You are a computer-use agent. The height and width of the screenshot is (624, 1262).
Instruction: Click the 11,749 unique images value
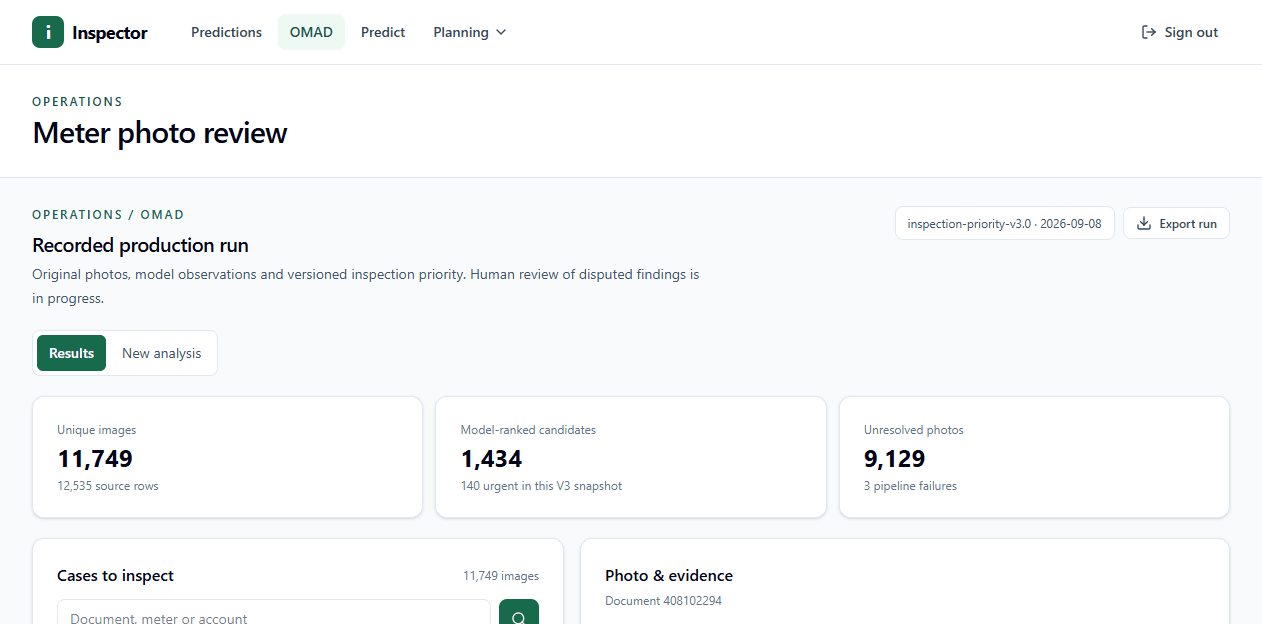point(95,459)
